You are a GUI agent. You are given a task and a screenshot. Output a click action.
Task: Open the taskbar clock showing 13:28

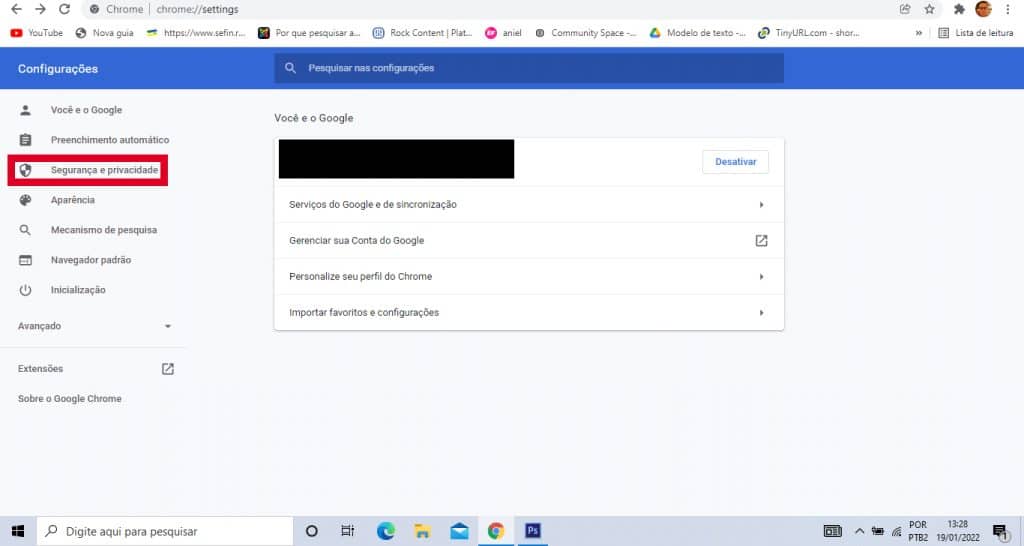[x=957, y=531]
